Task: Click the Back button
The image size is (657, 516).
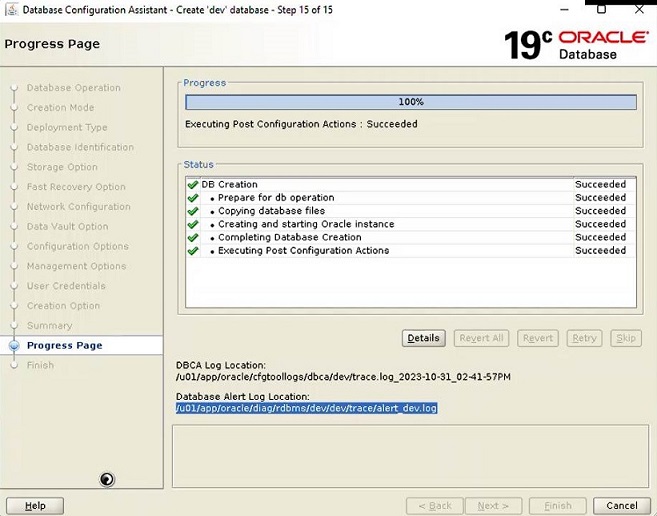Action: 435,506
